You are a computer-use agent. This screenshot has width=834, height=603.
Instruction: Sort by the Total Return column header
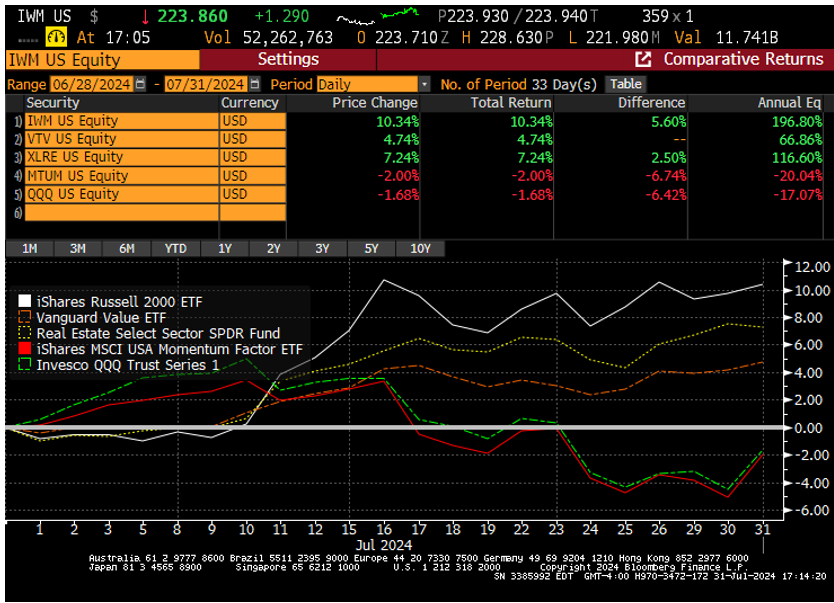coord(511,103)
